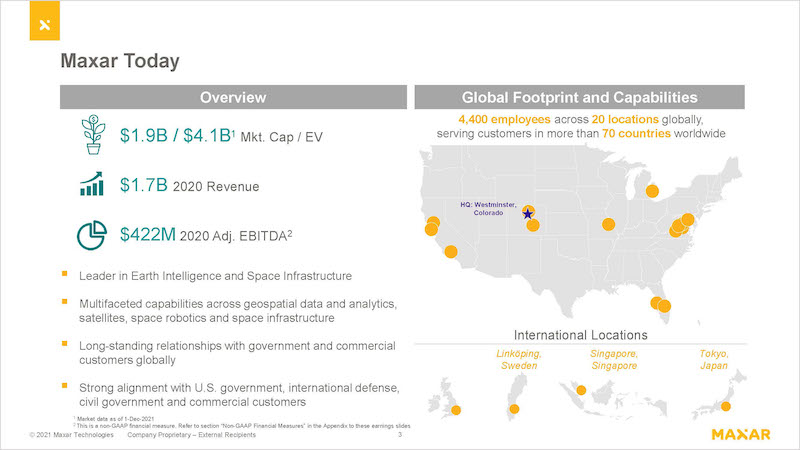Screen dimensions: 800x450
Task: Click the Strong alignment with U.S. government bullet
Action: click(x=239, y=395)
